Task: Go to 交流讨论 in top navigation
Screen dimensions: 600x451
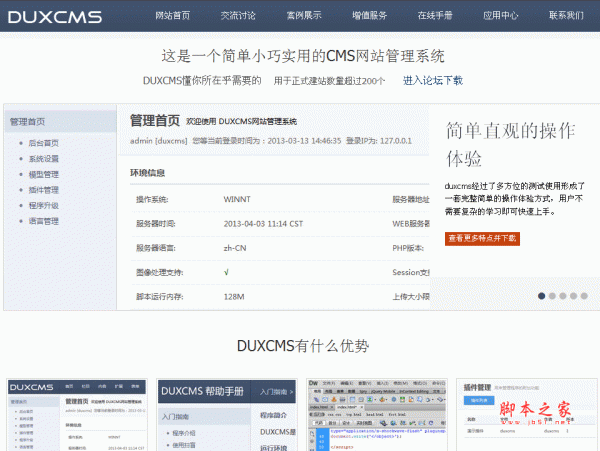Action: (238, 15)
